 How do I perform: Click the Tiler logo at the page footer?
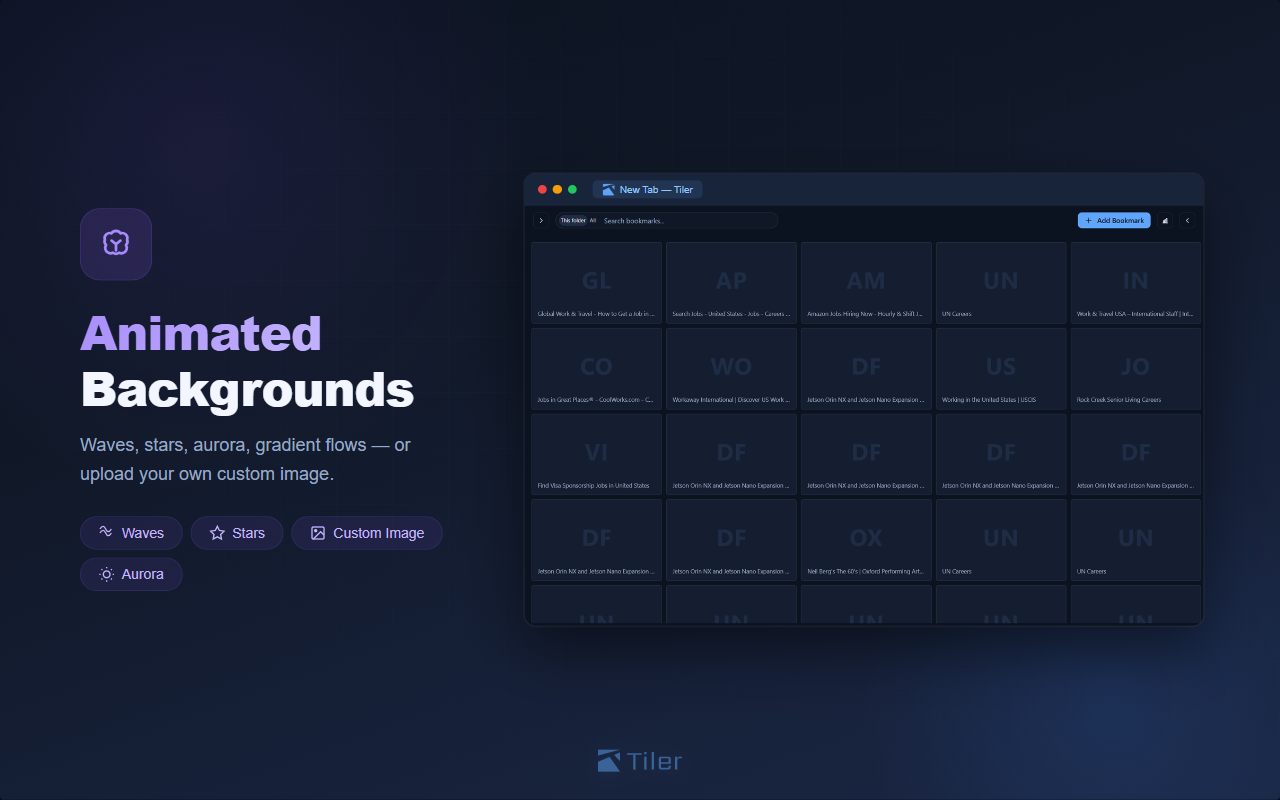pos(639,761)
